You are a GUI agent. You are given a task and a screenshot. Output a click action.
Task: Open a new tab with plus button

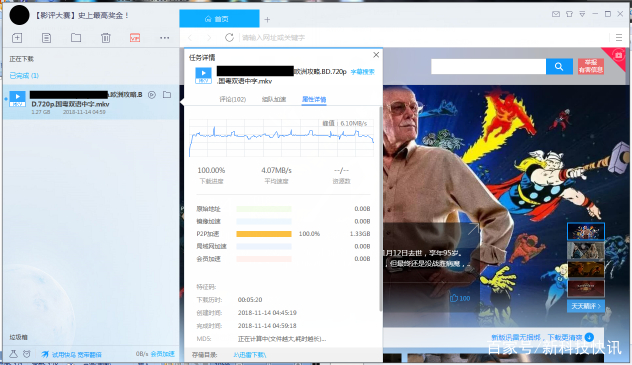[267, 19]
